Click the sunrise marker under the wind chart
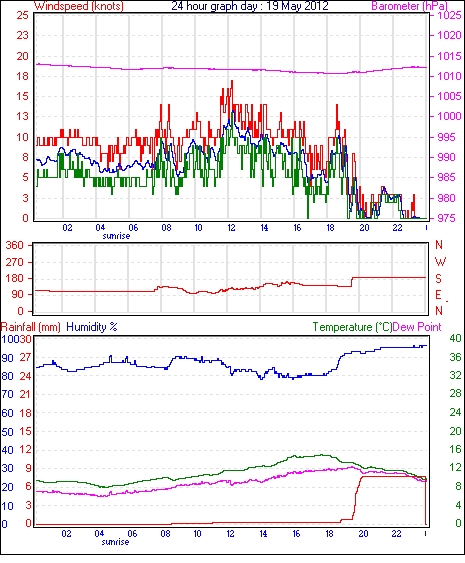Viewport: 465px width, 563px height. [x=116, y=236]
